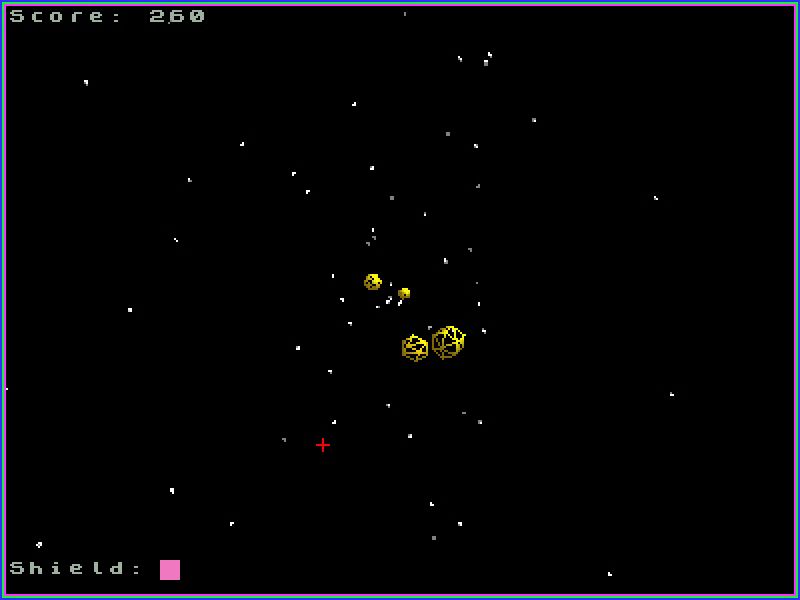Click the pink Shield indicator block
Image resolution: width=800 pixels, height=600 pixels.
pyautogui.click(x=170, y=569)
